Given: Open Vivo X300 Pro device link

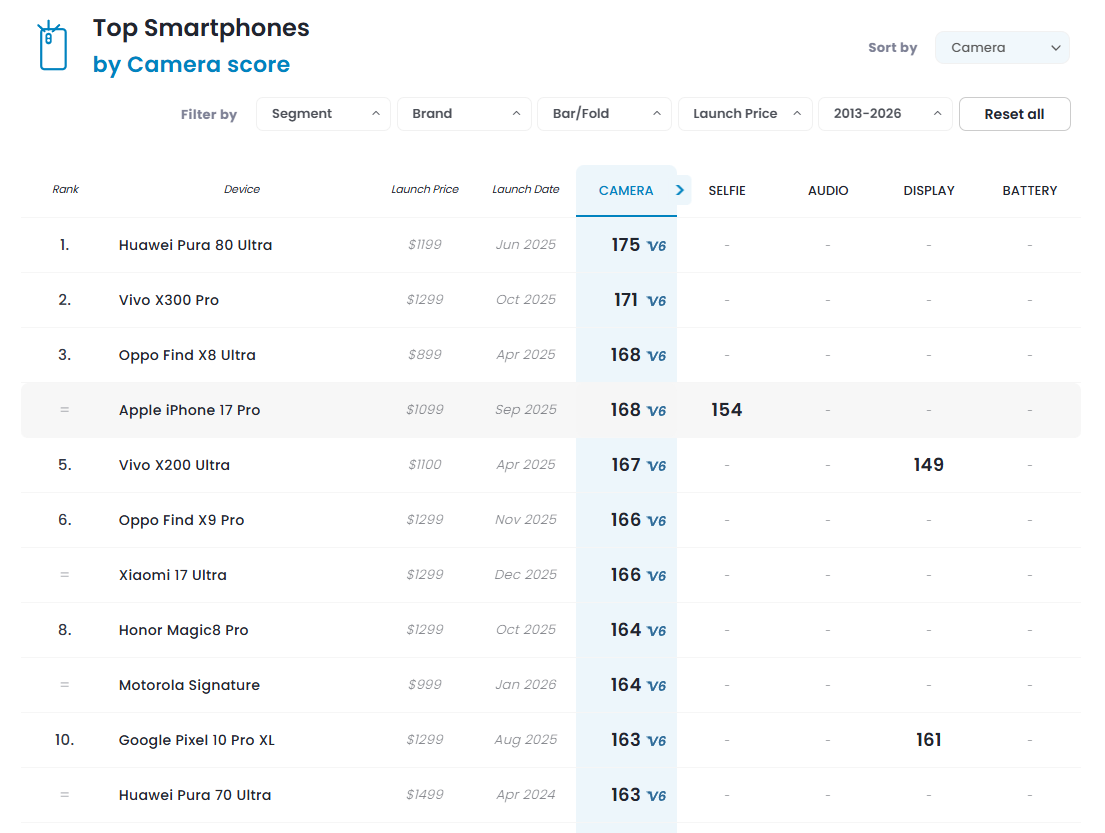Looking at the screenshot, I should pos(168,300).
